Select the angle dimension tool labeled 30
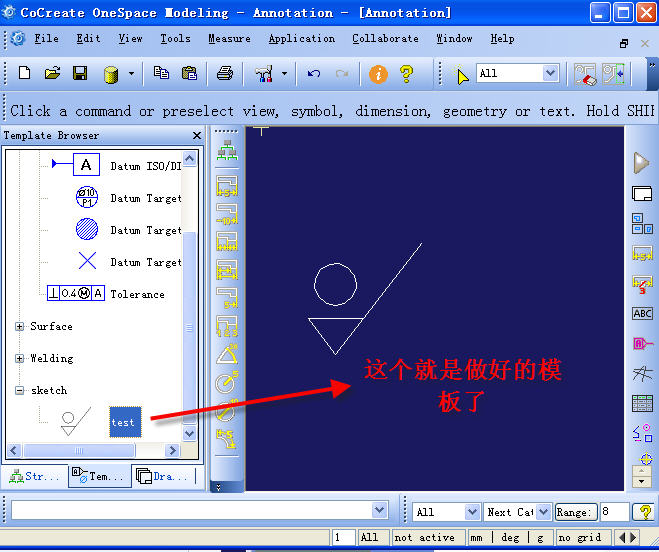 coord(227,354)
